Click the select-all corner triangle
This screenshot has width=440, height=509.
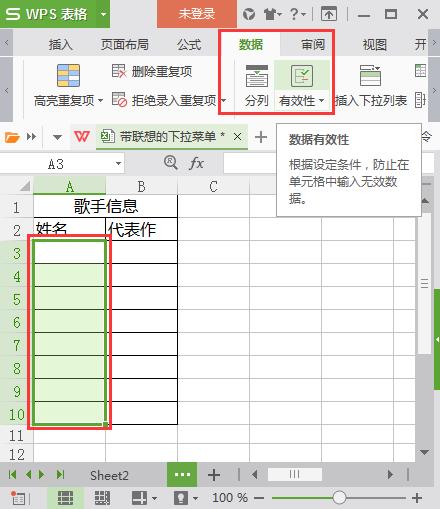pyautogui.click(x=24, y=186)
